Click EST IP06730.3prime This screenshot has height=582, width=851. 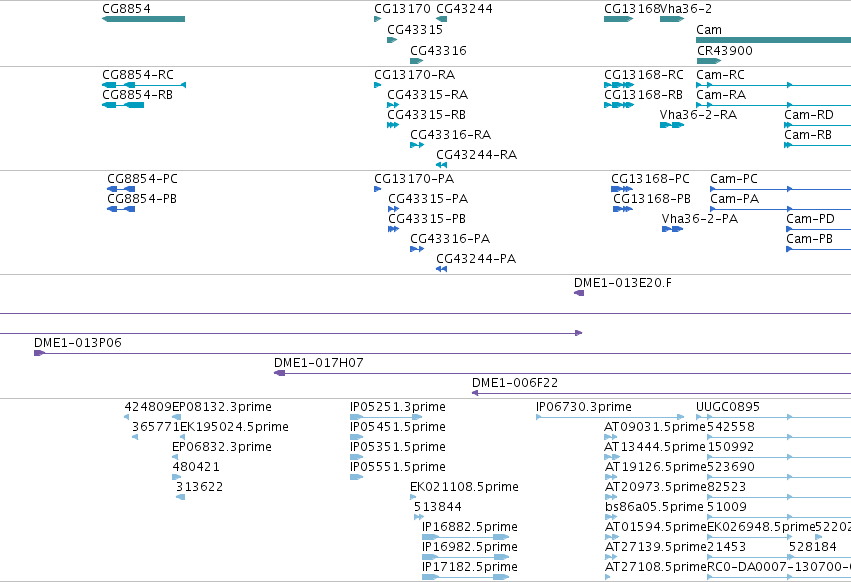584,407
